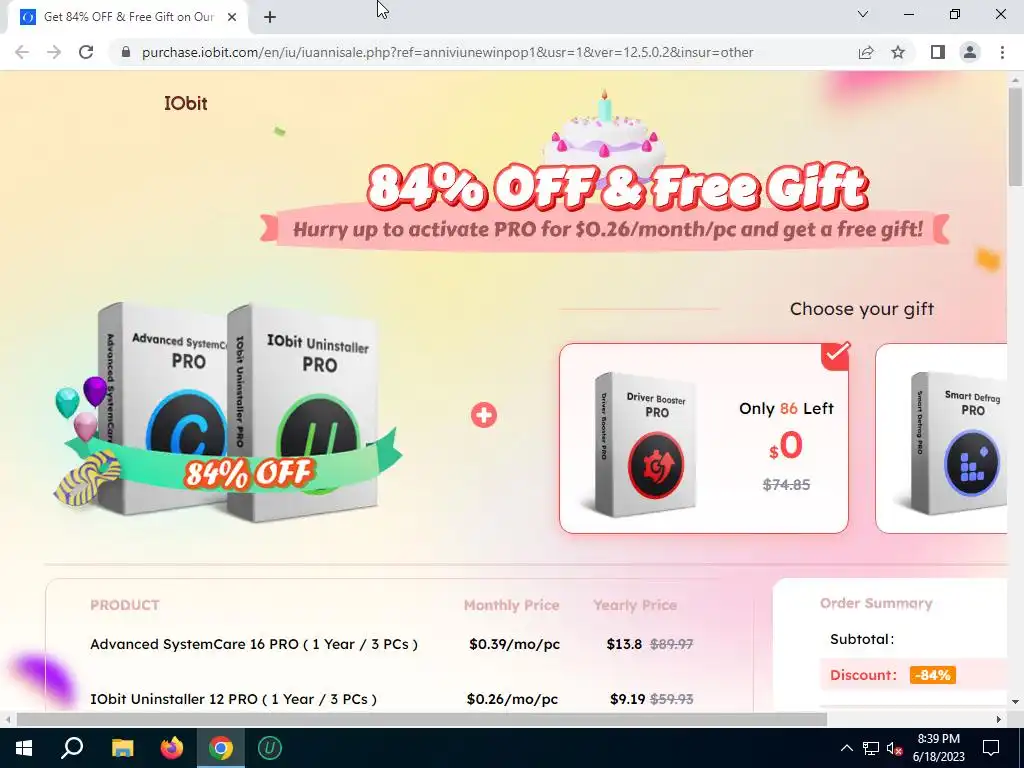Show hidden system tray icons
The height and width of the screenshot is (768, 1024).
coord(846,748)
